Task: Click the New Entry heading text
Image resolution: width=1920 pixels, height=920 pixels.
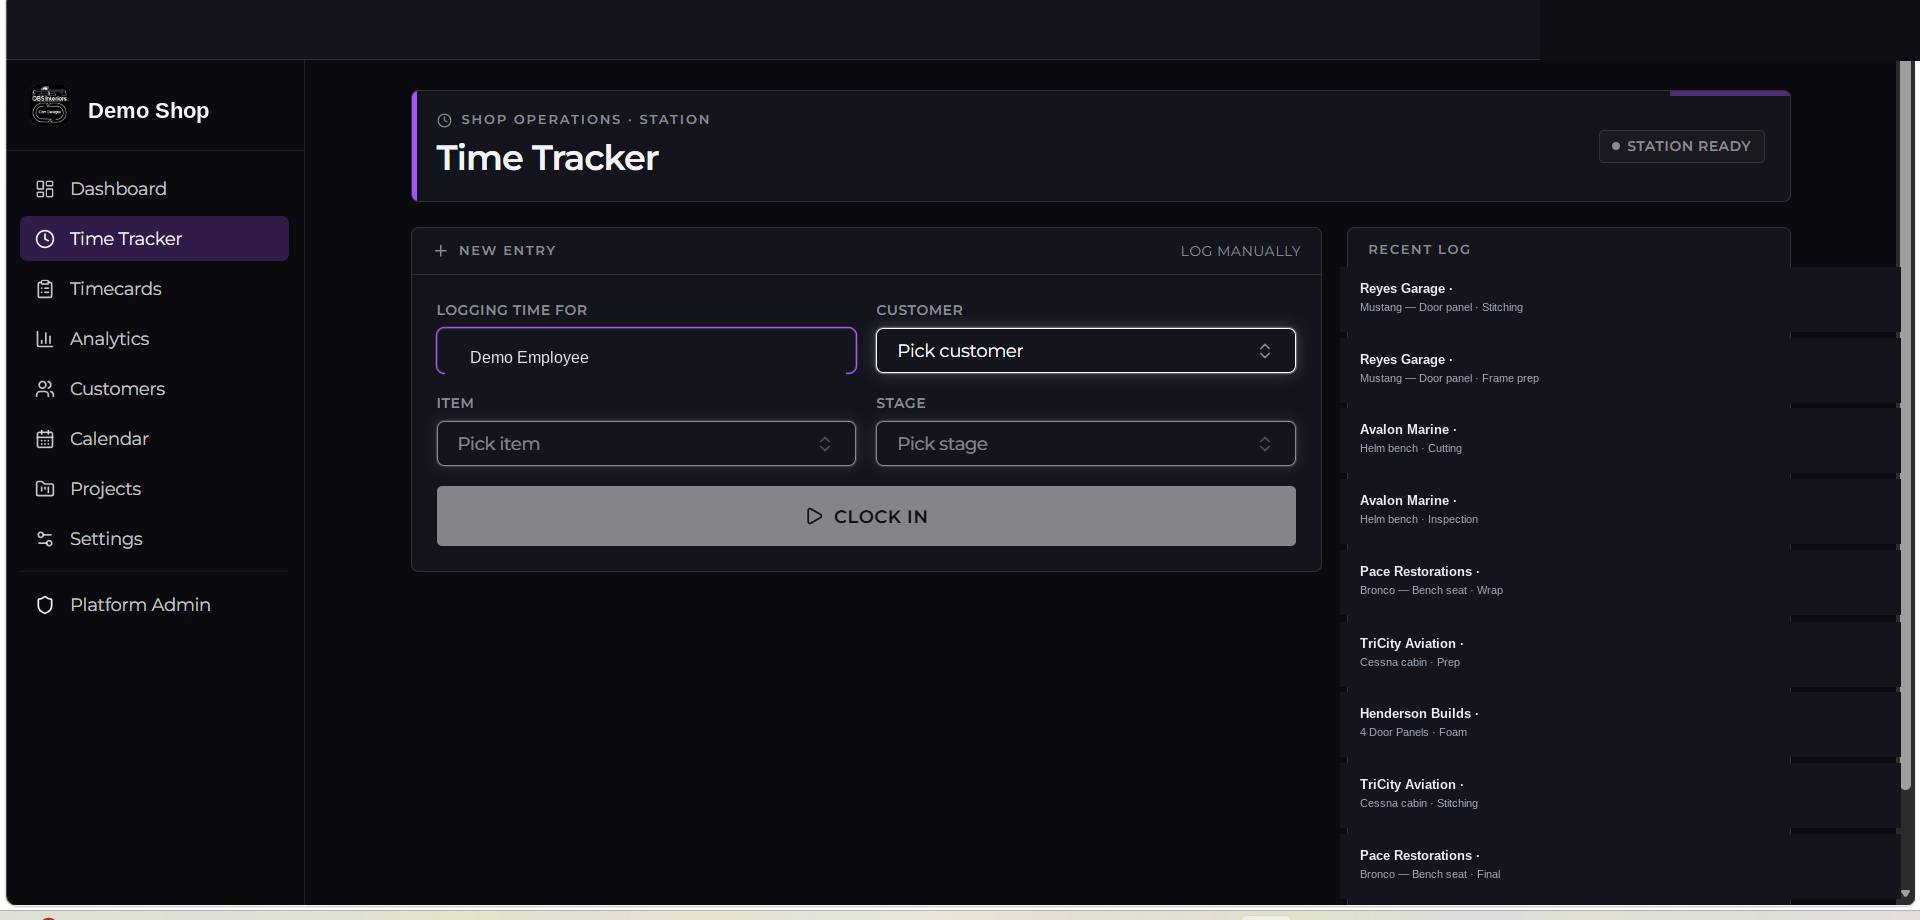Action: click(x=507, y=251)
